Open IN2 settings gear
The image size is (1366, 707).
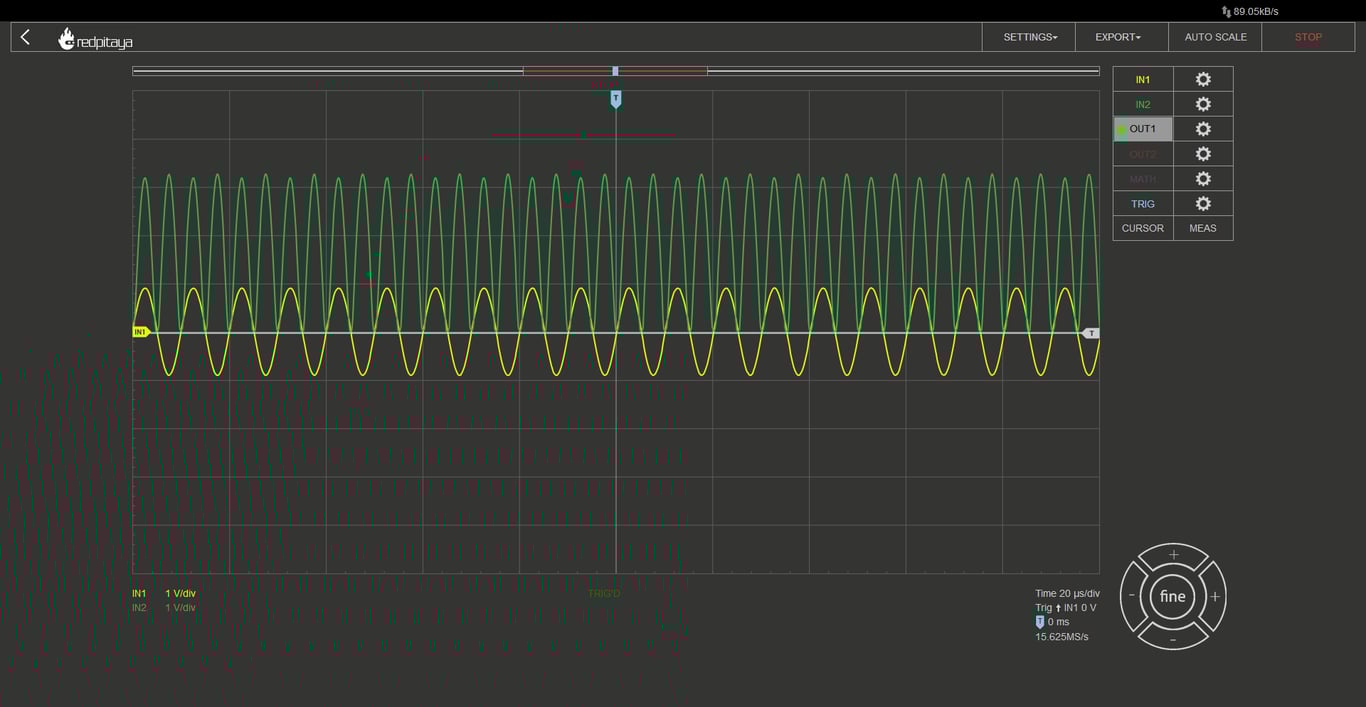[1203, 104]
